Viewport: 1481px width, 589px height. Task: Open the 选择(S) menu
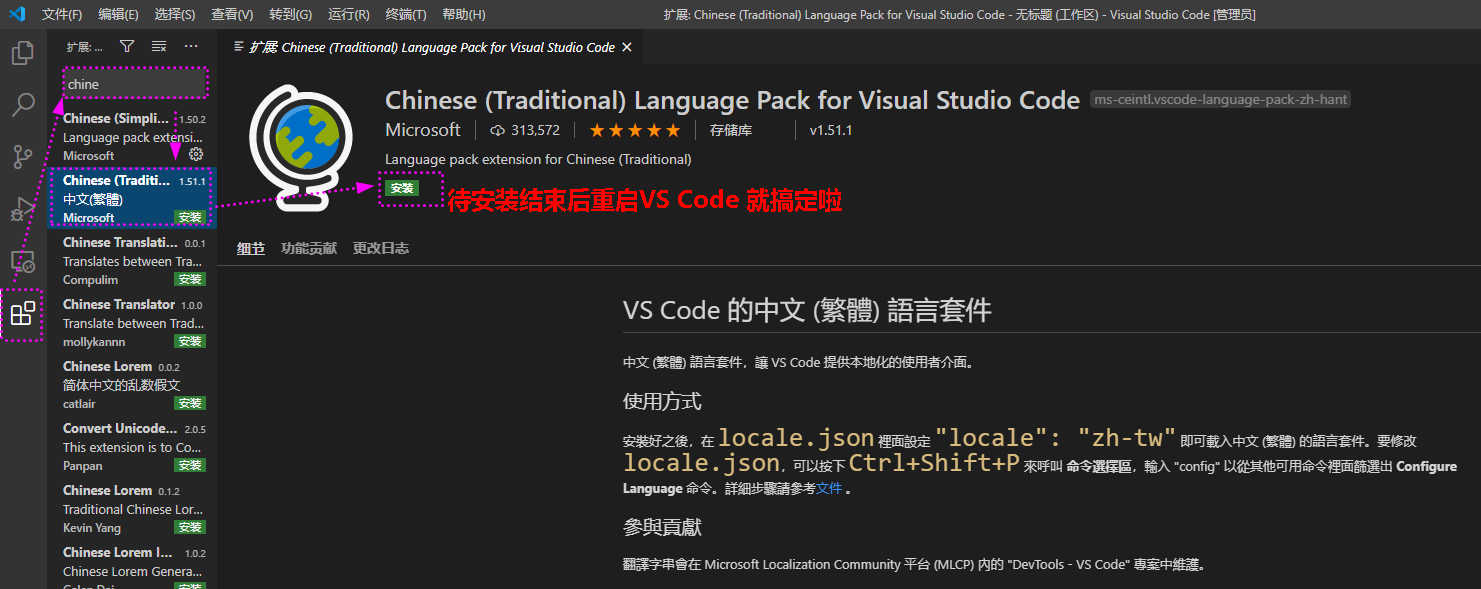click(x=176, y=15)
